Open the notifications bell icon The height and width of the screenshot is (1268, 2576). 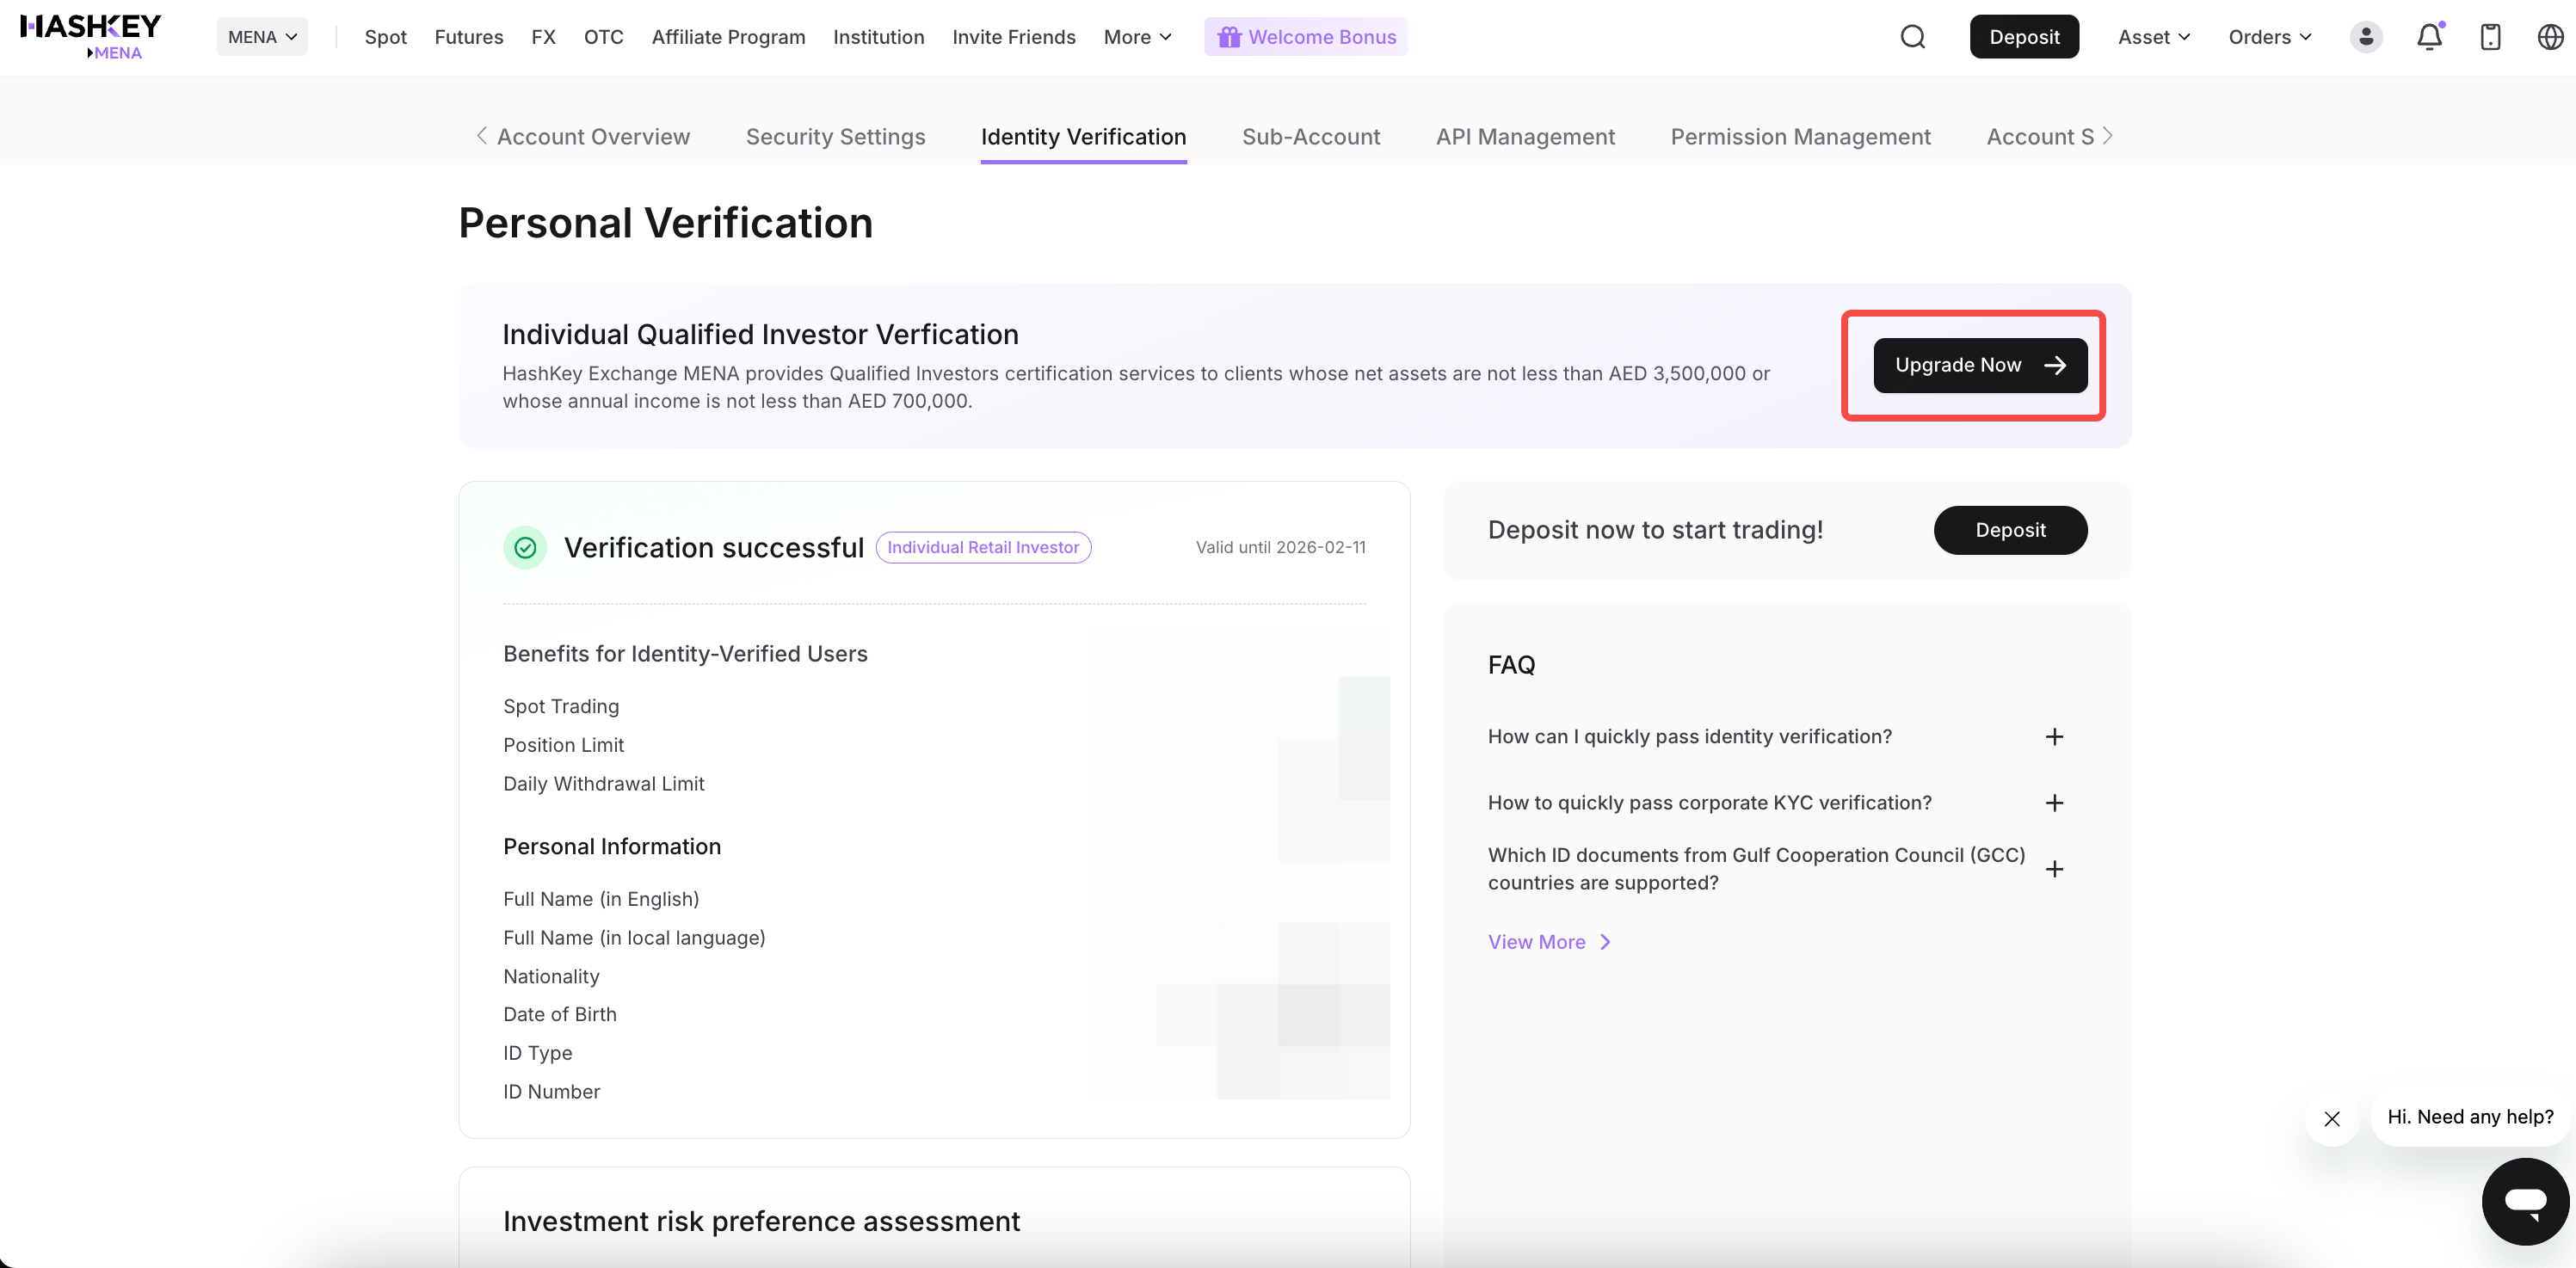tap(2429, 37)
